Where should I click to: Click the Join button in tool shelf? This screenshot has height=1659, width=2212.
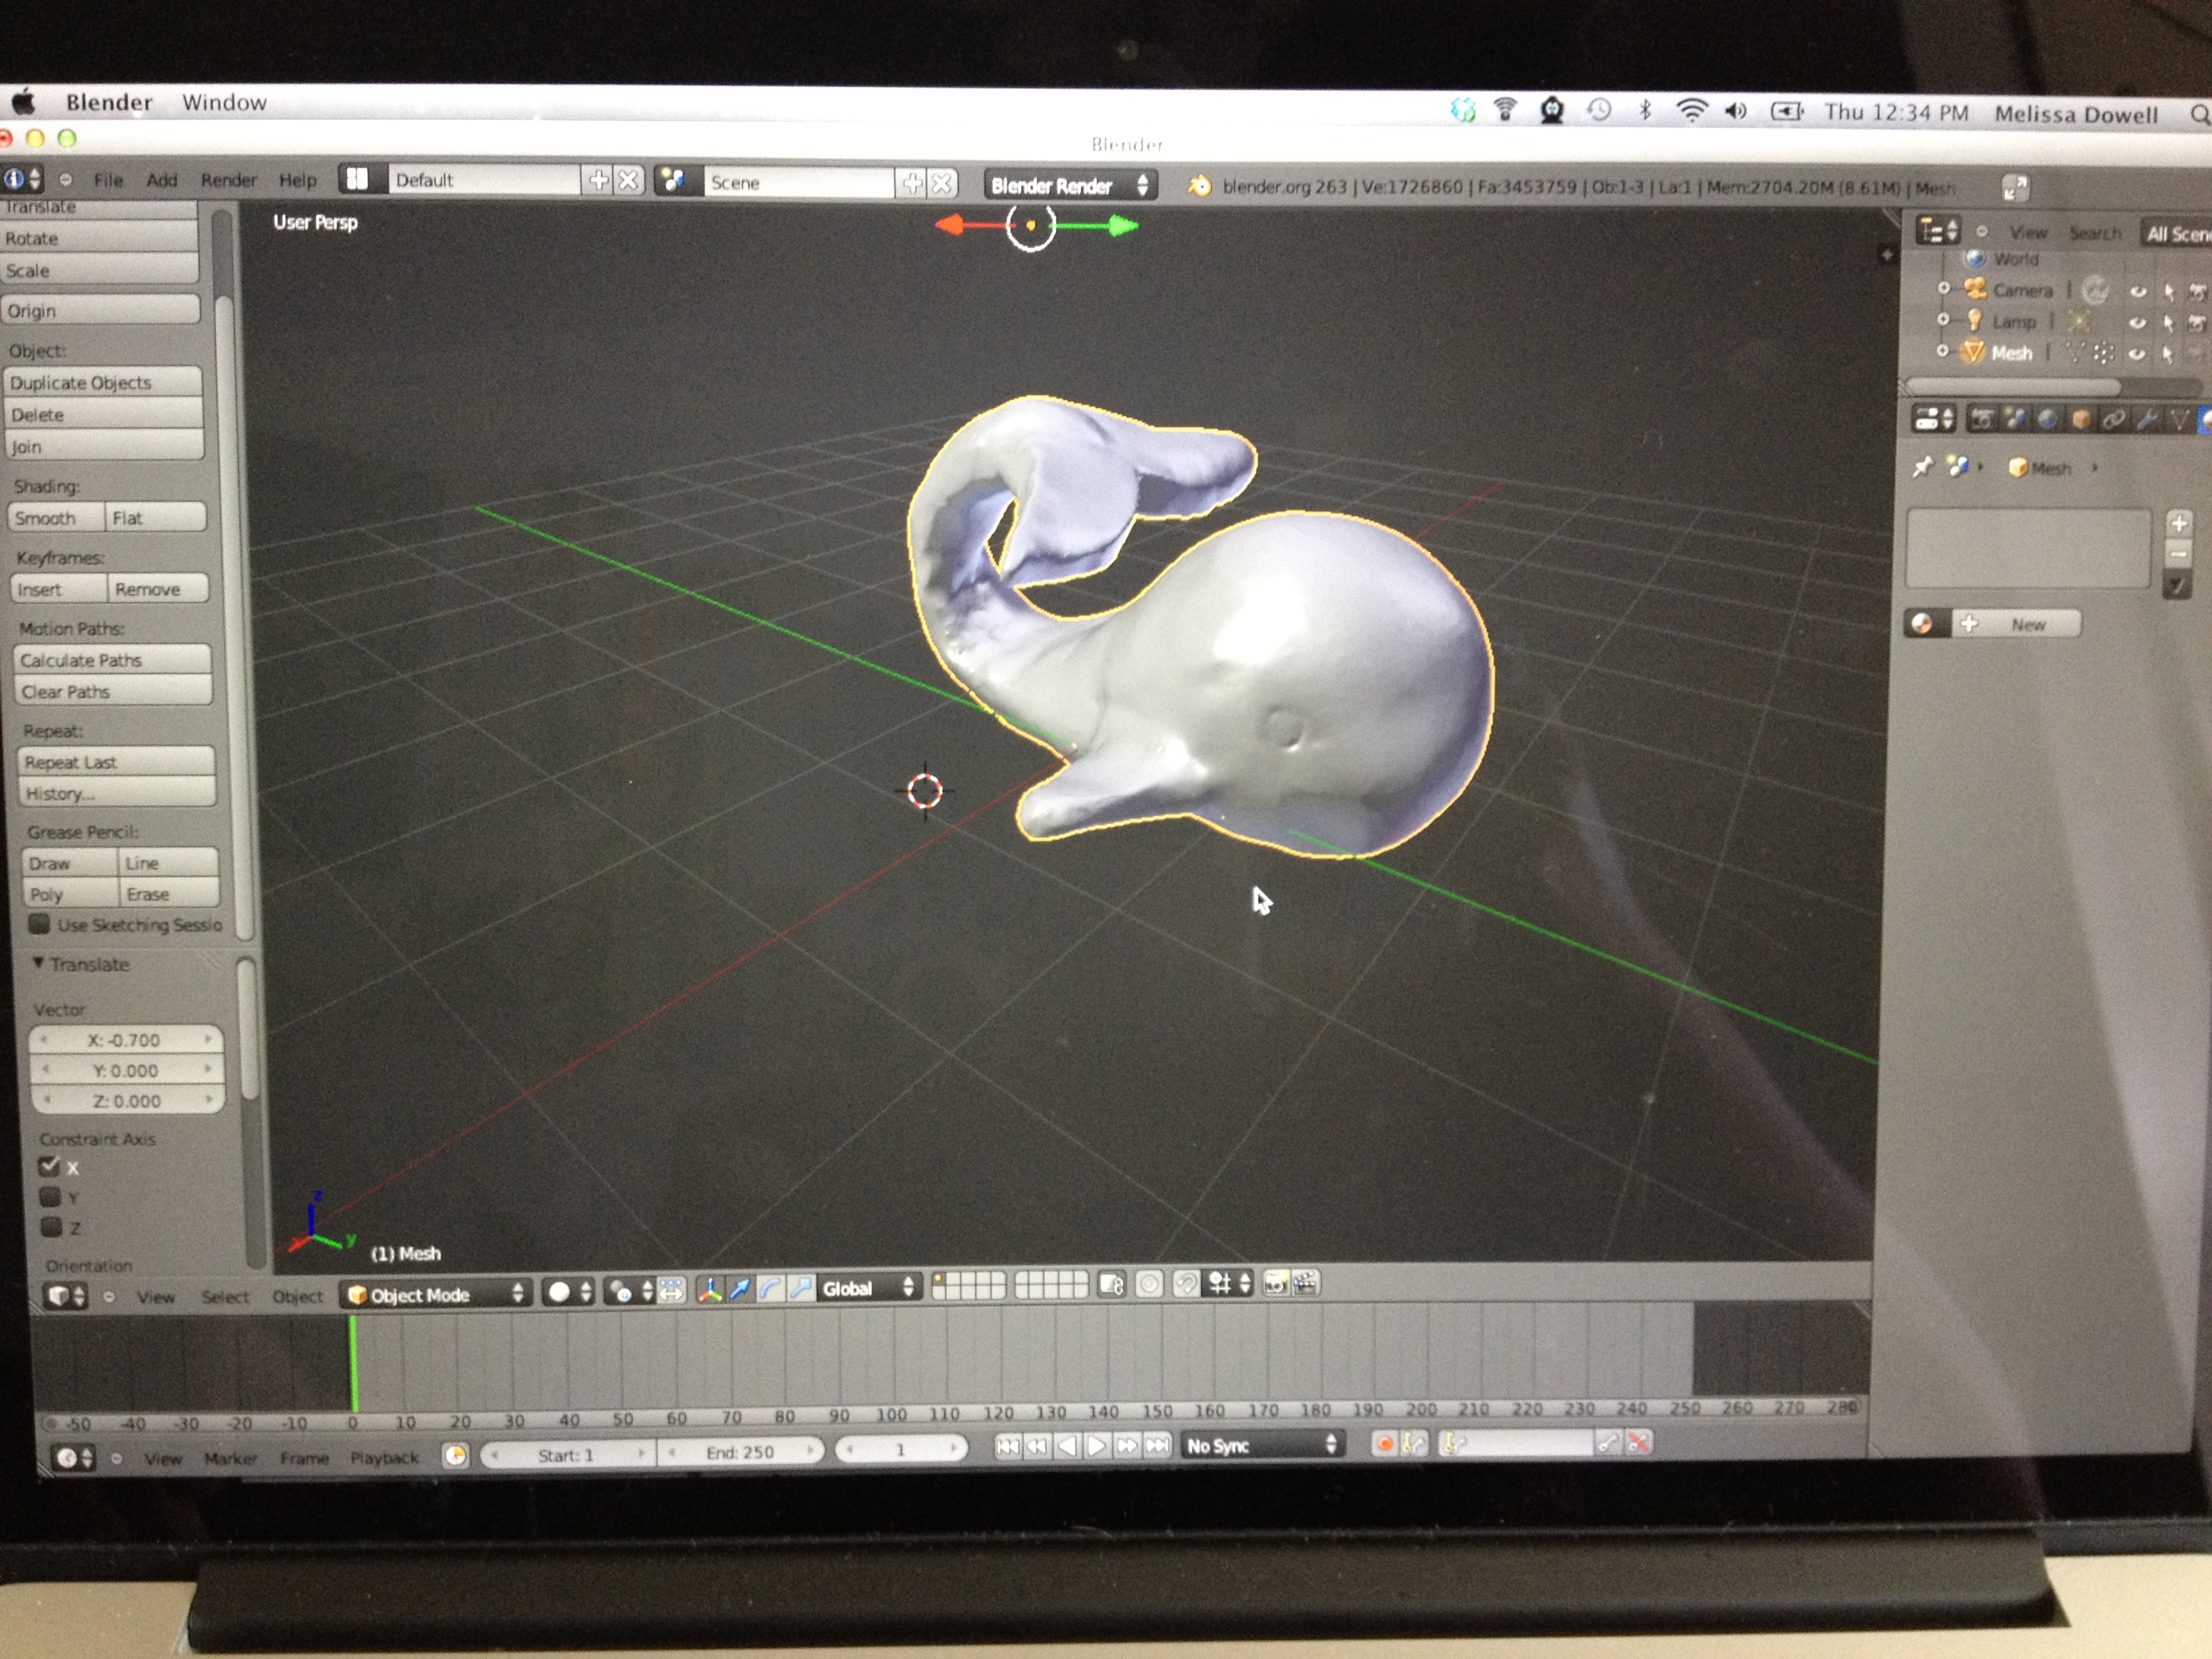pyautogui.click(x=105, y=446)
